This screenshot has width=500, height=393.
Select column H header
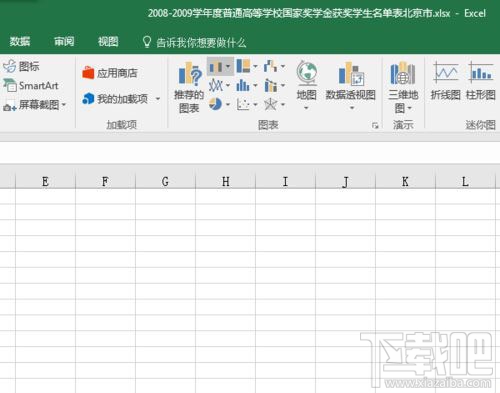pos(225,182)
